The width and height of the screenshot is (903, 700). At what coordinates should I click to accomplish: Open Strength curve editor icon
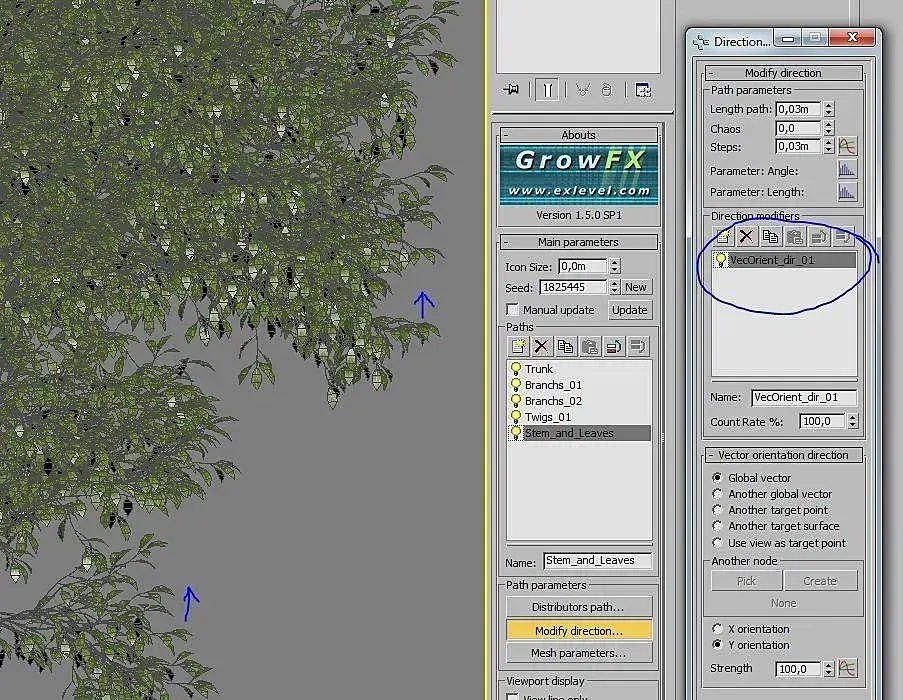tap(847, 668)
